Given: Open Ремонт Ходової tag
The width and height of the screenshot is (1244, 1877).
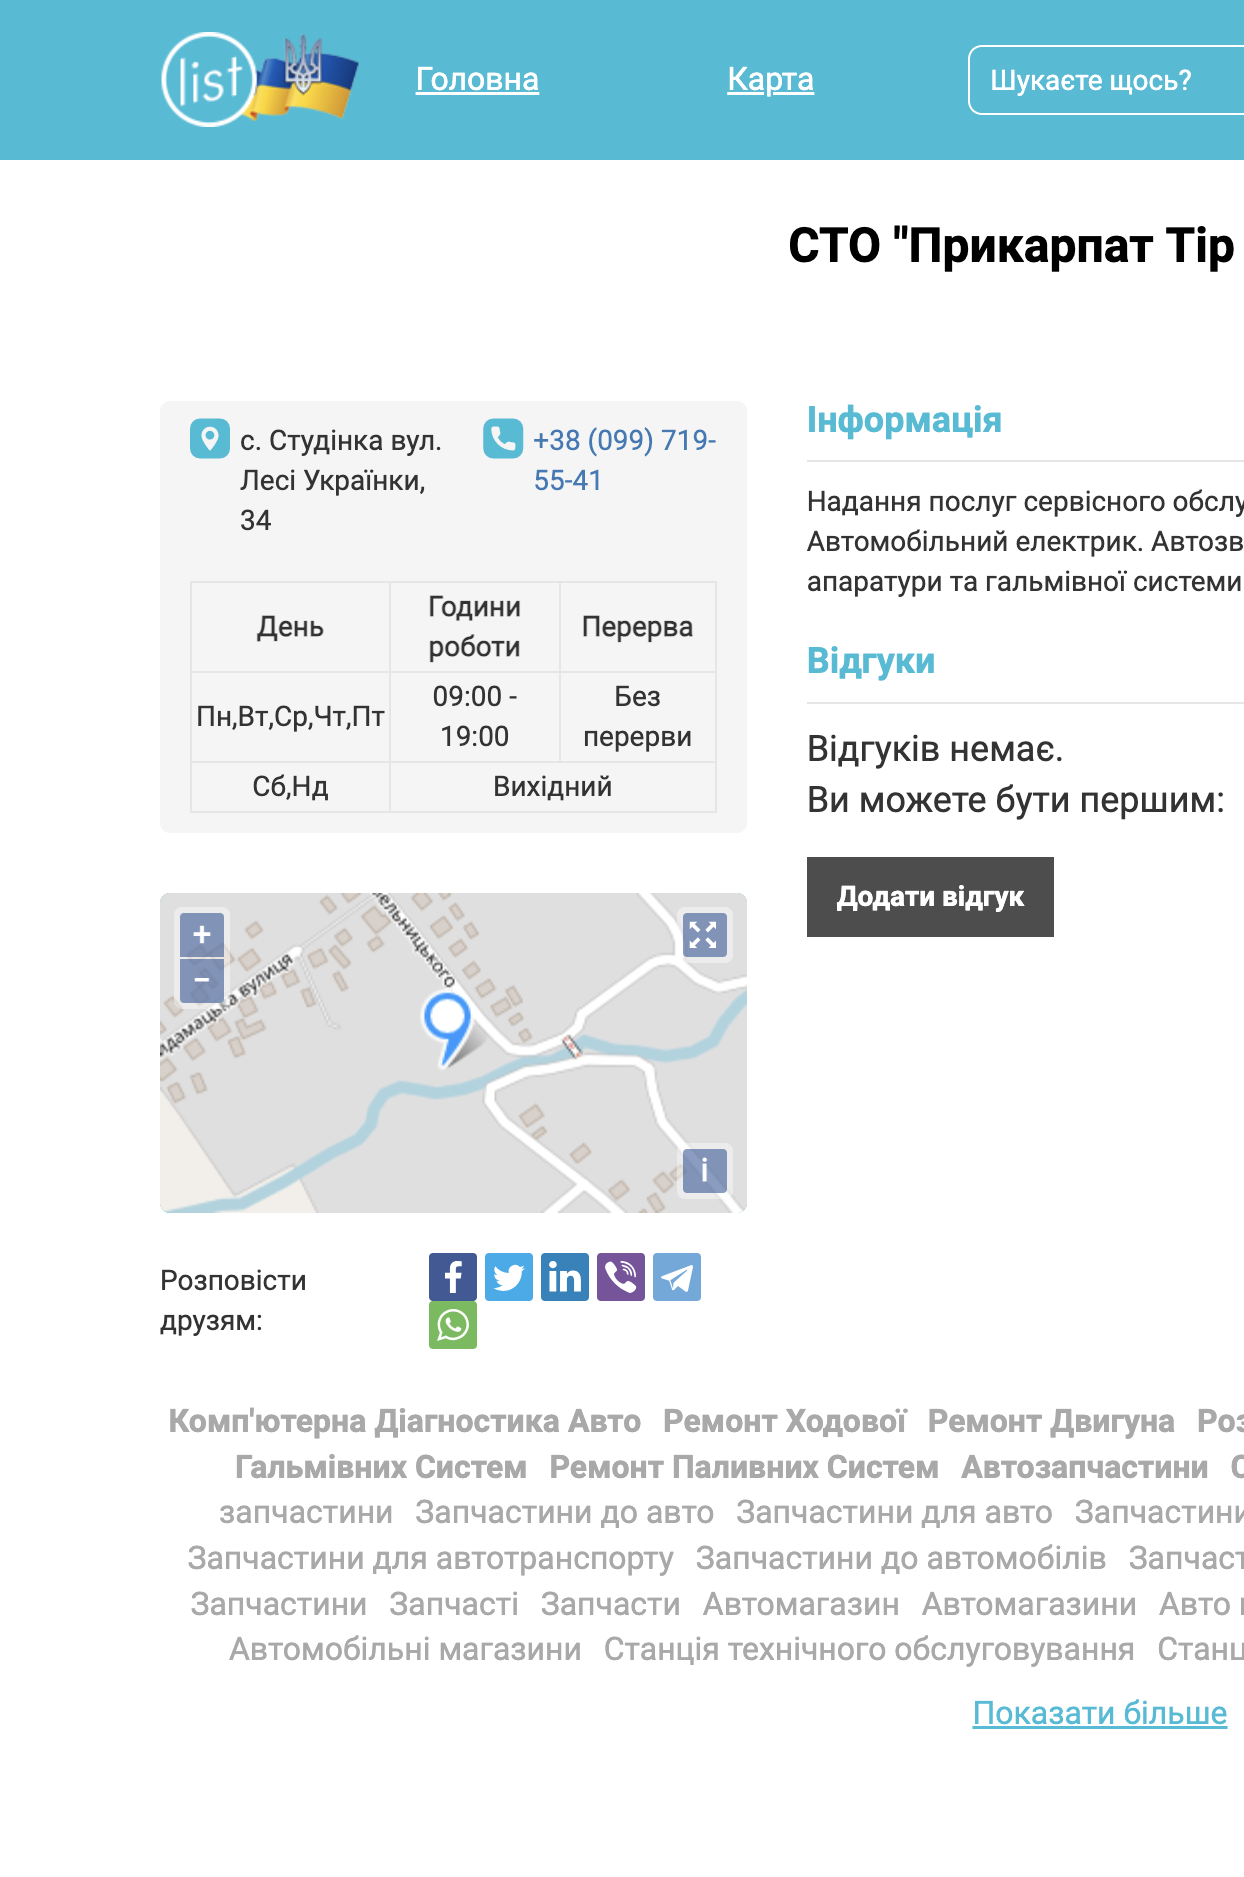Looking at the screenshot, I should (784, 1421).
